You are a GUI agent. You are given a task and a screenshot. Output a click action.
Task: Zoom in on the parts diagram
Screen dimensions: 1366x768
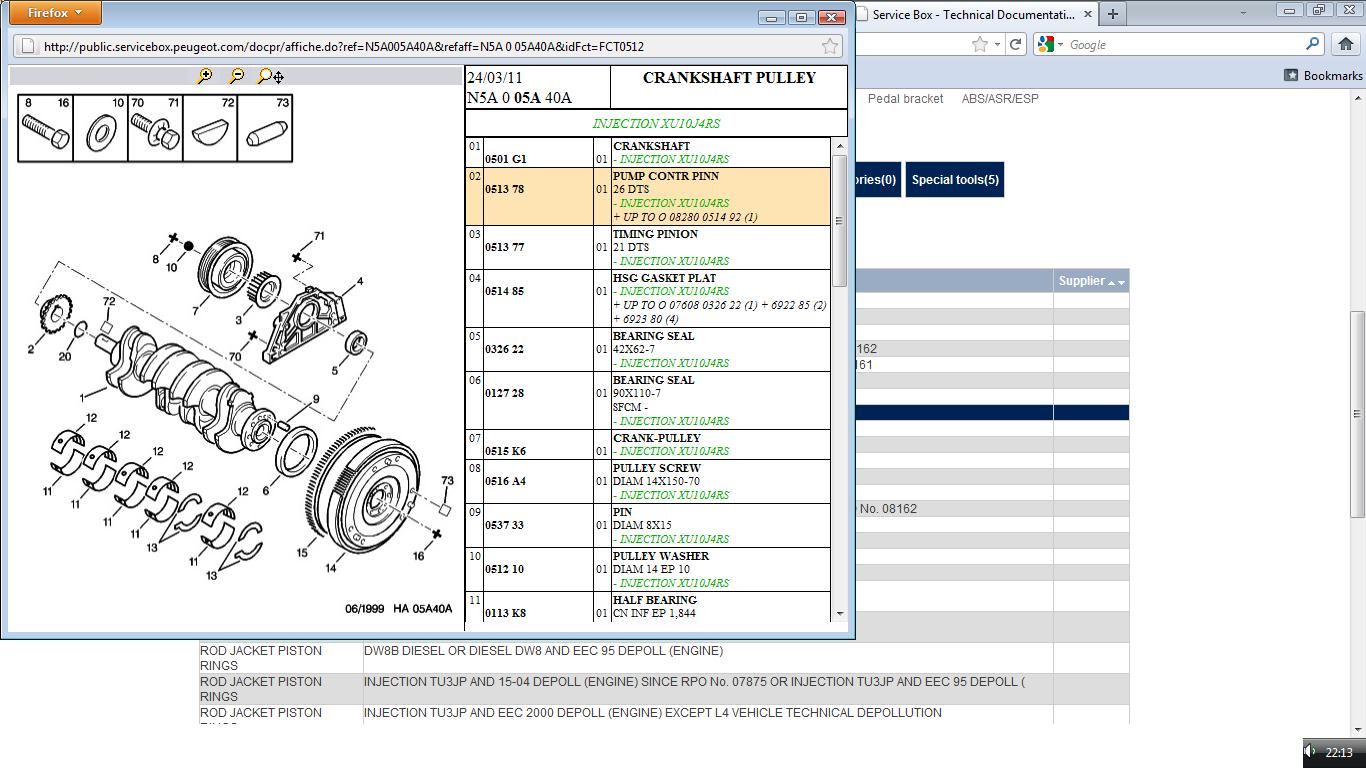205,76
